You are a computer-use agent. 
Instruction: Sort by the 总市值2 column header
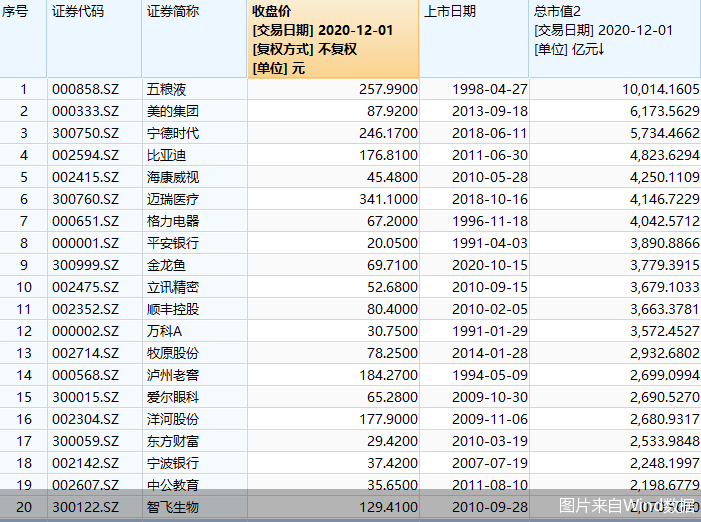click(615, 39)
